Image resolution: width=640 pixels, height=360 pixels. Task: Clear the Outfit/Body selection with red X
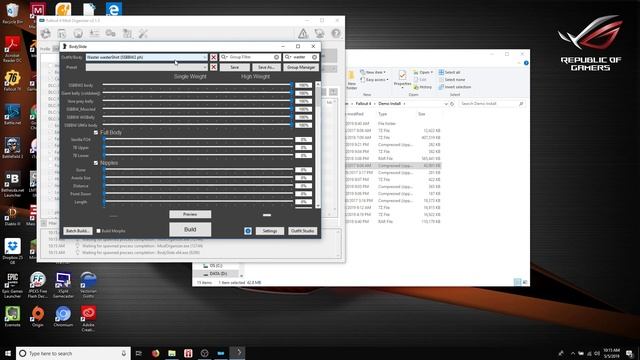pyautogui.click(x=213, y=57)
